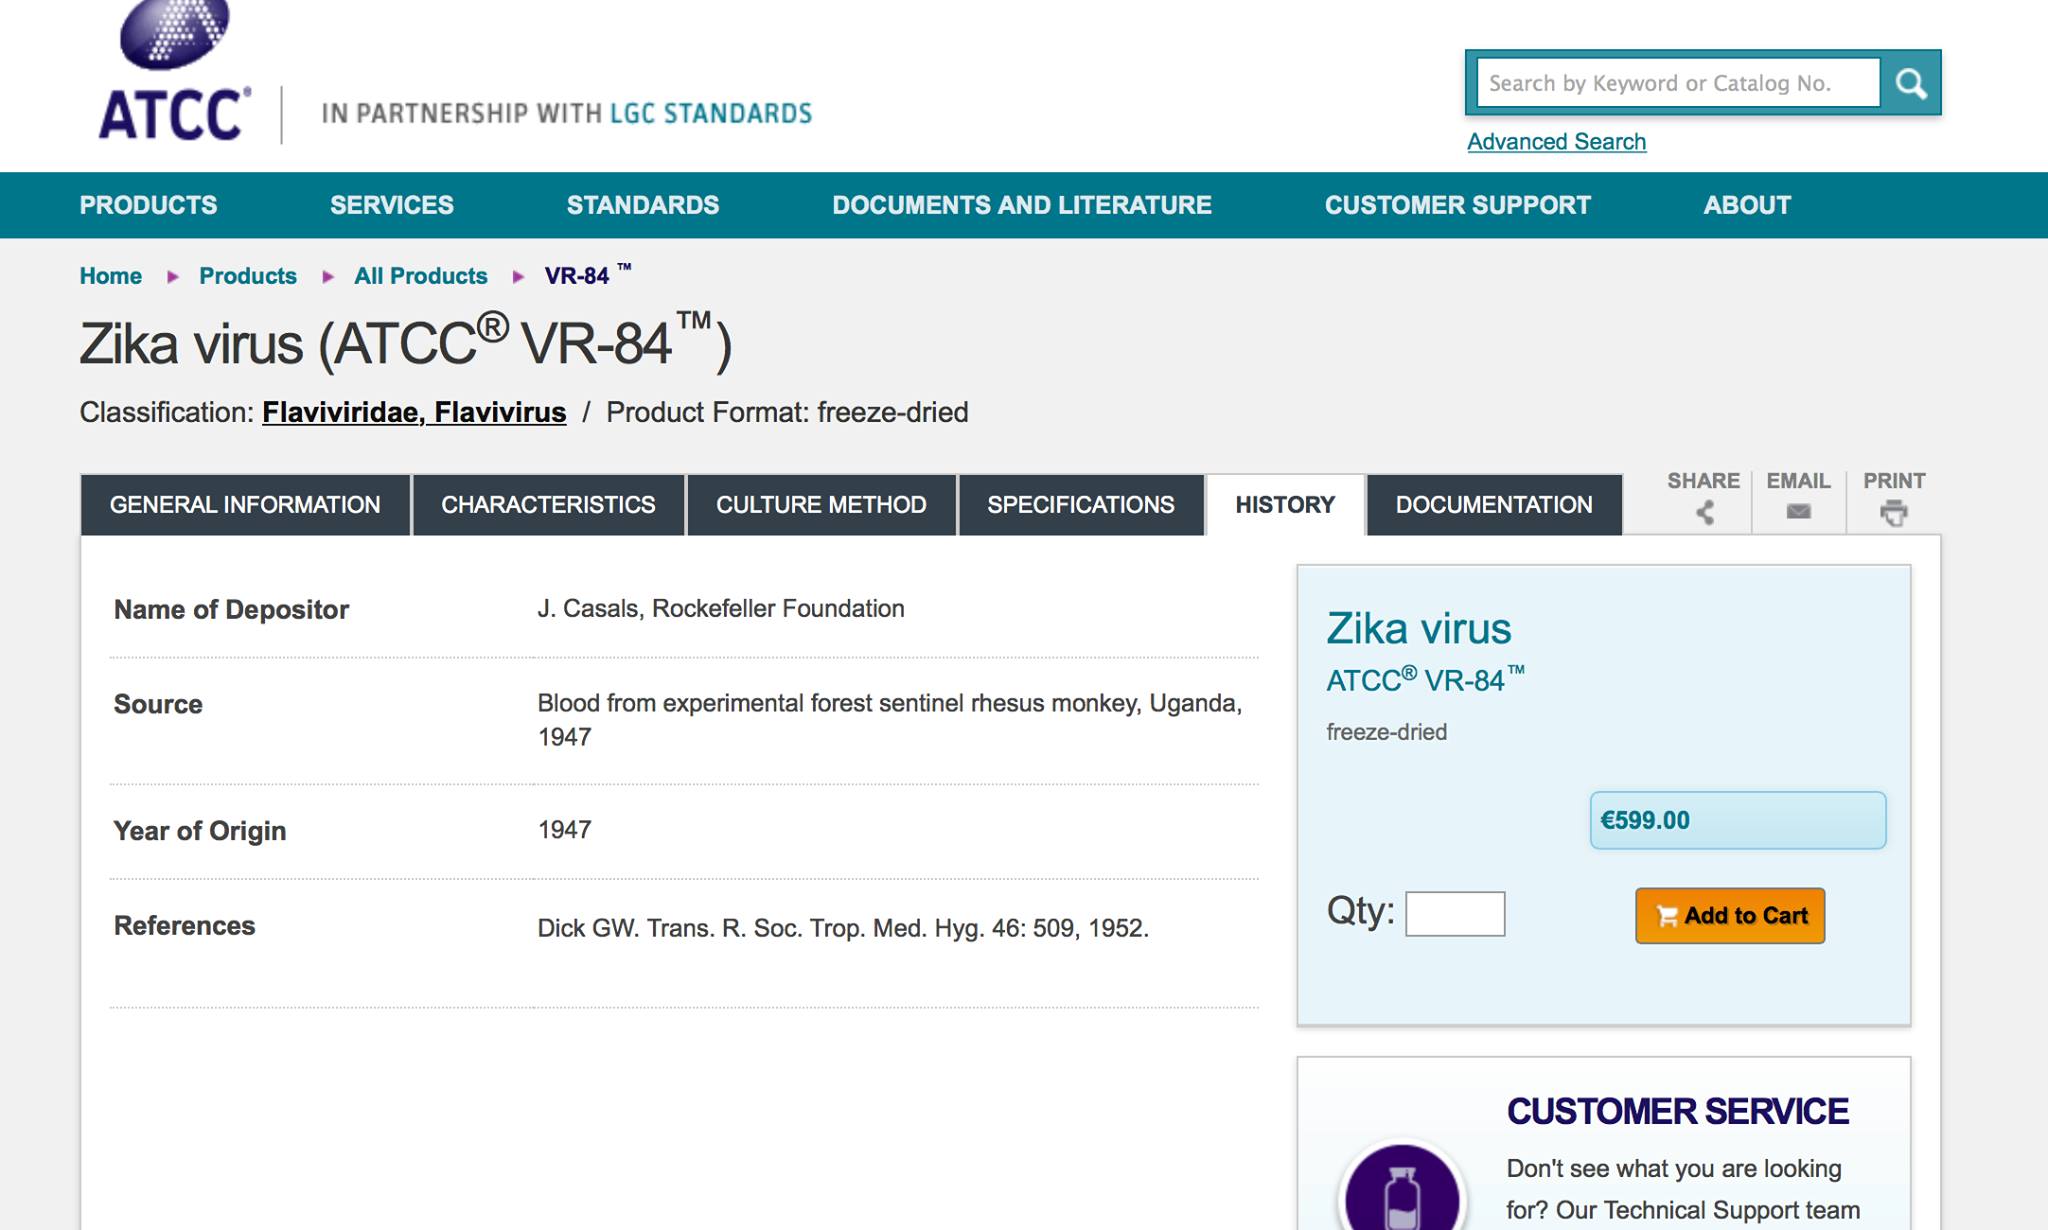Switch to the General Information tab

[x=245, y=505]
